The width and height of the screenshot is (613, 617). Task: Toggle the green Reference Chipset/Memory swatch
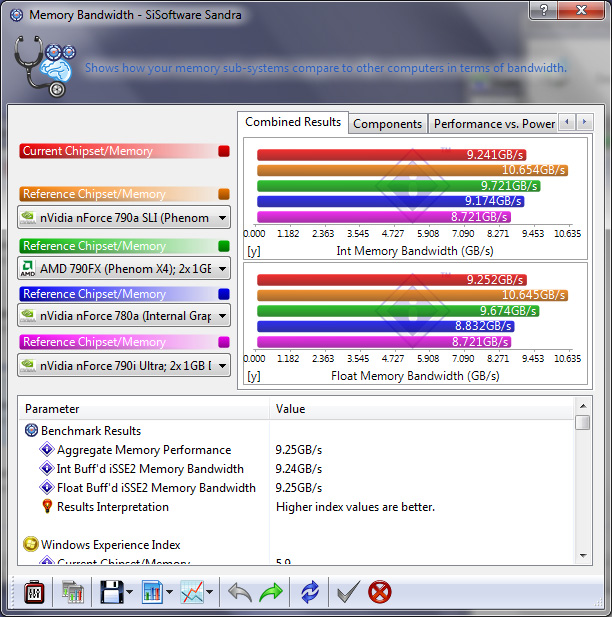pyautogui.click(x=223, y=246)
